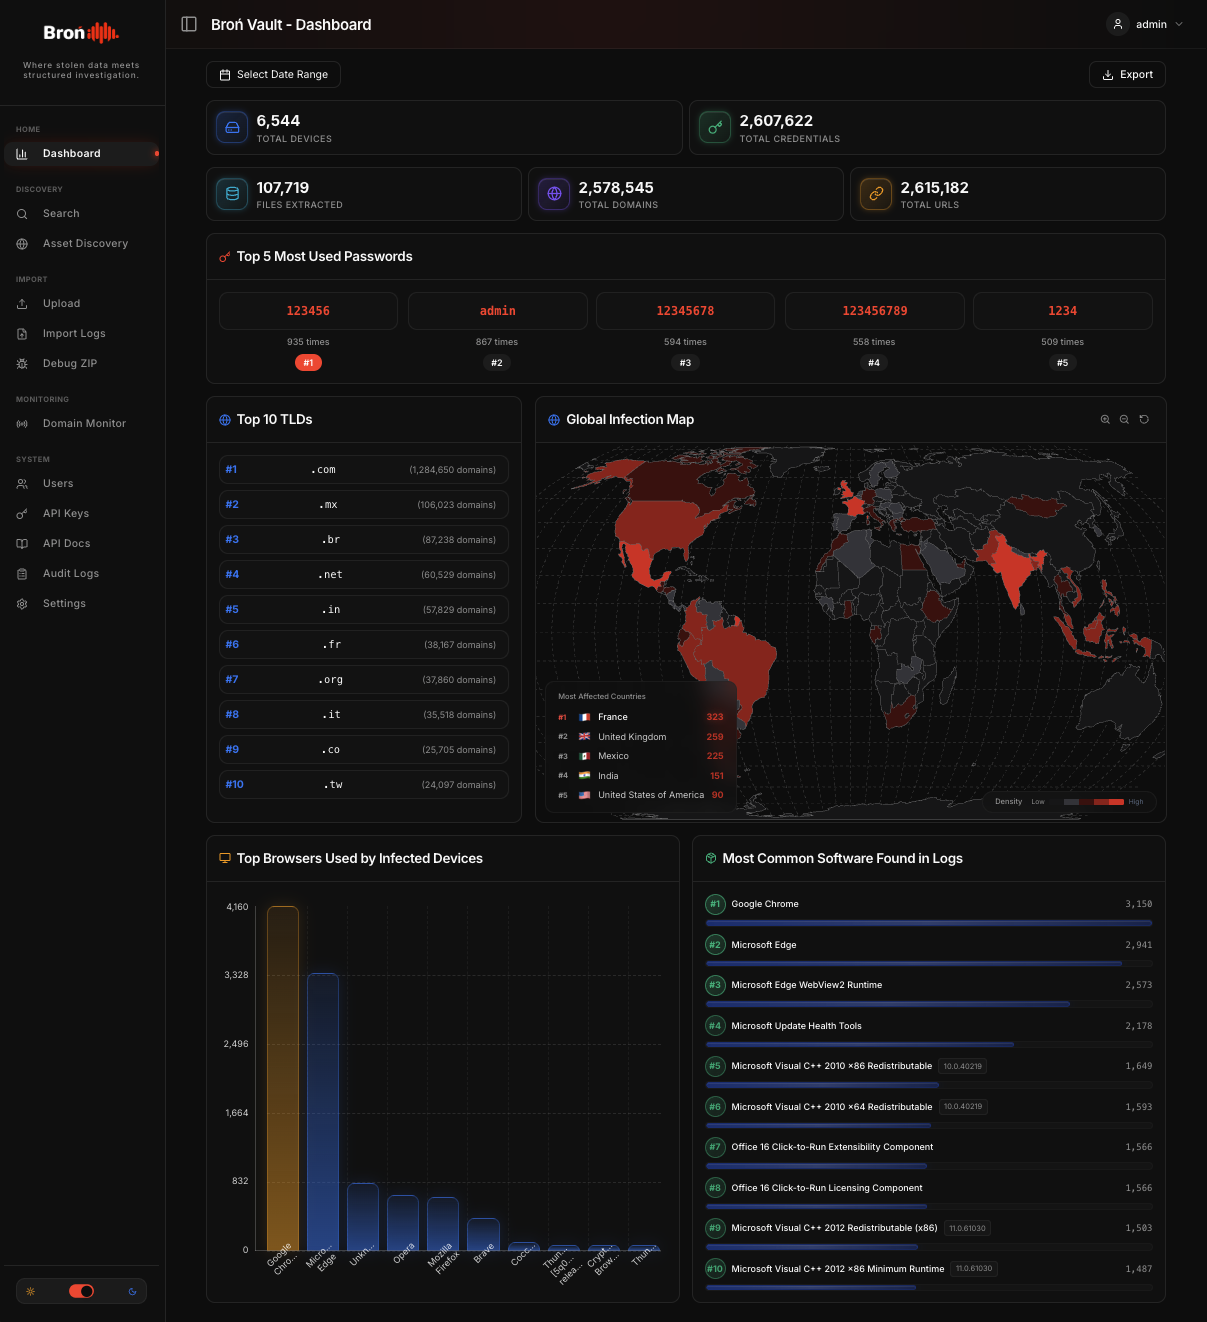Click the sun light-theme icon
The image size is (1207, 1322).
click(30, 1291)
